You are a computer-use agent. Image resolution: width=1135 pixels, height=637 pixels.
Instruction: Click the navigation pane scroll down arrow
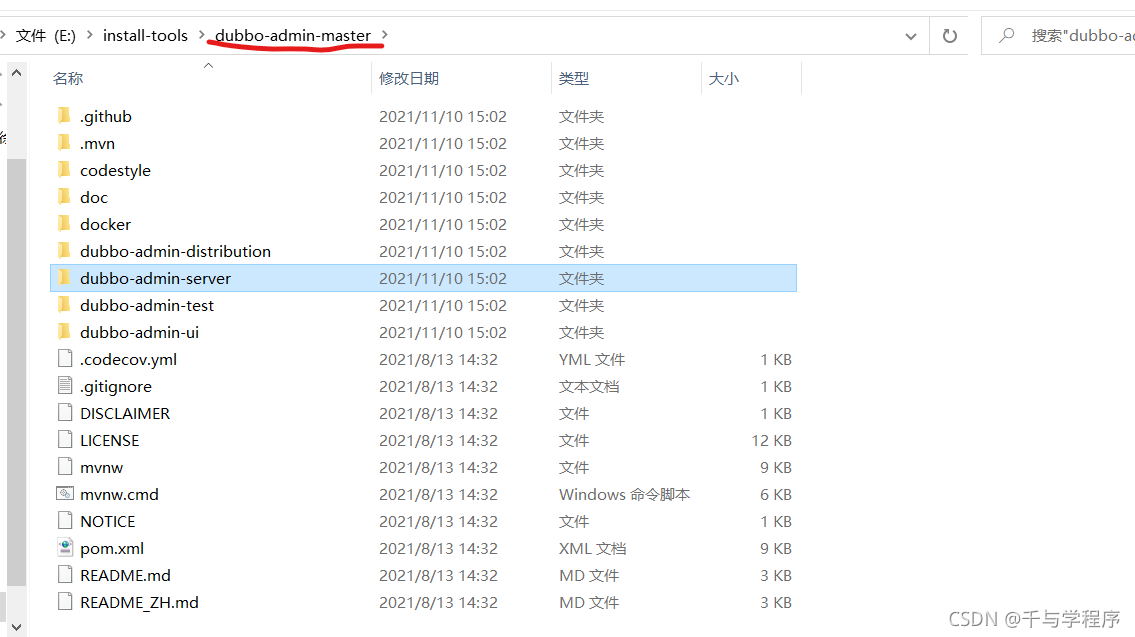(x=17, y=626)
